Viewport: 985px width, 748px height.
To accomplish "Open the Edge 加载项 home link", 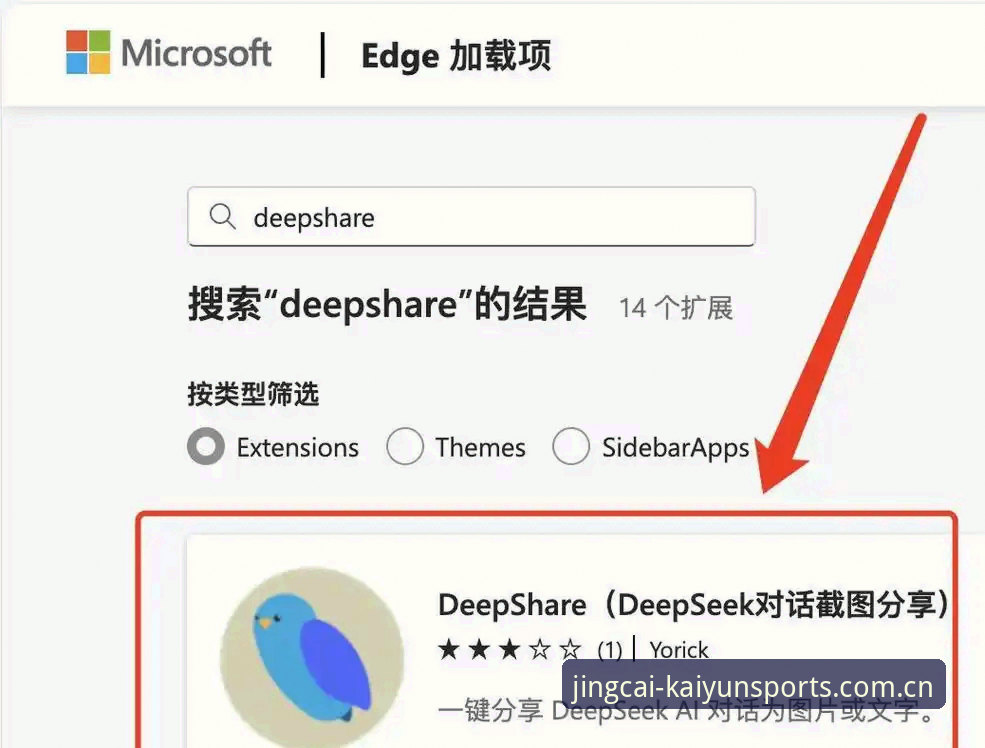I will [456, 56].
